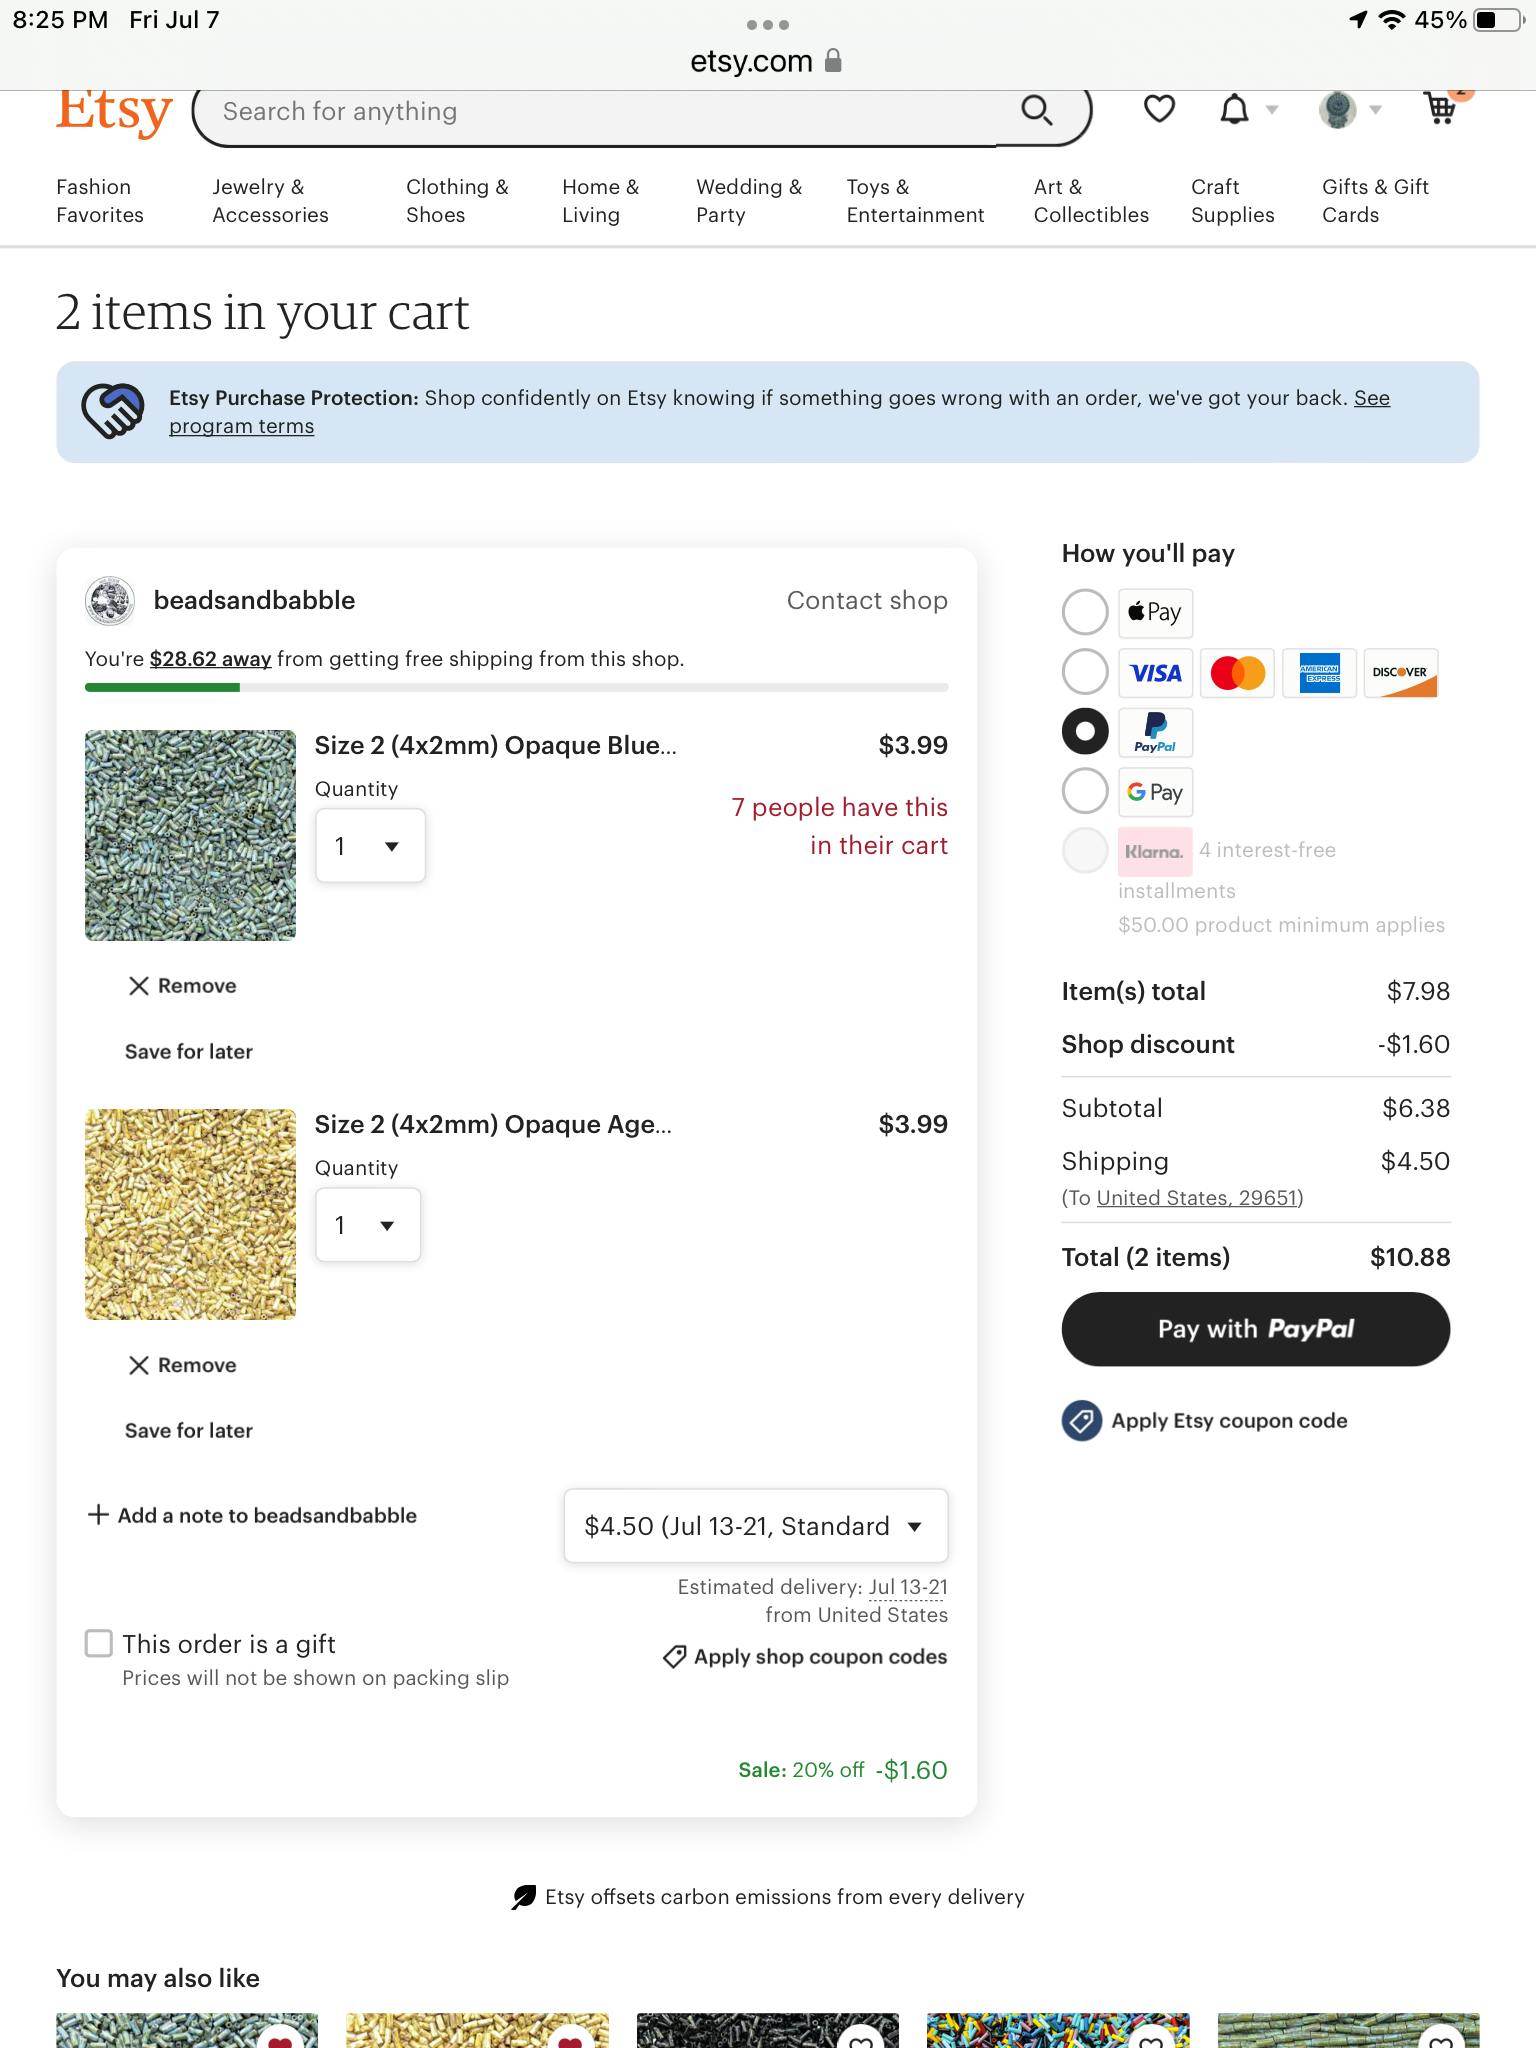Open the shopping cart icon

1440,108
